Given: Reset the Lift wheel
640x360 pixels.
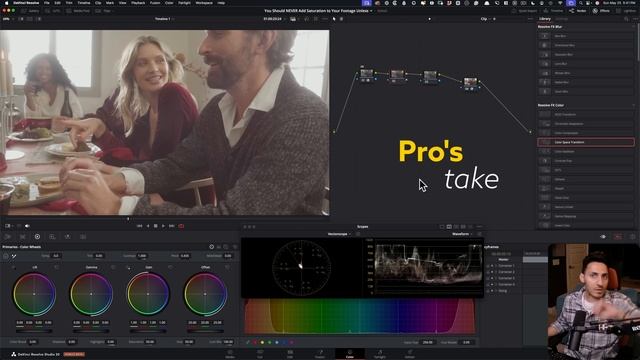Looking at the screenshot, I should coord(56,267).
